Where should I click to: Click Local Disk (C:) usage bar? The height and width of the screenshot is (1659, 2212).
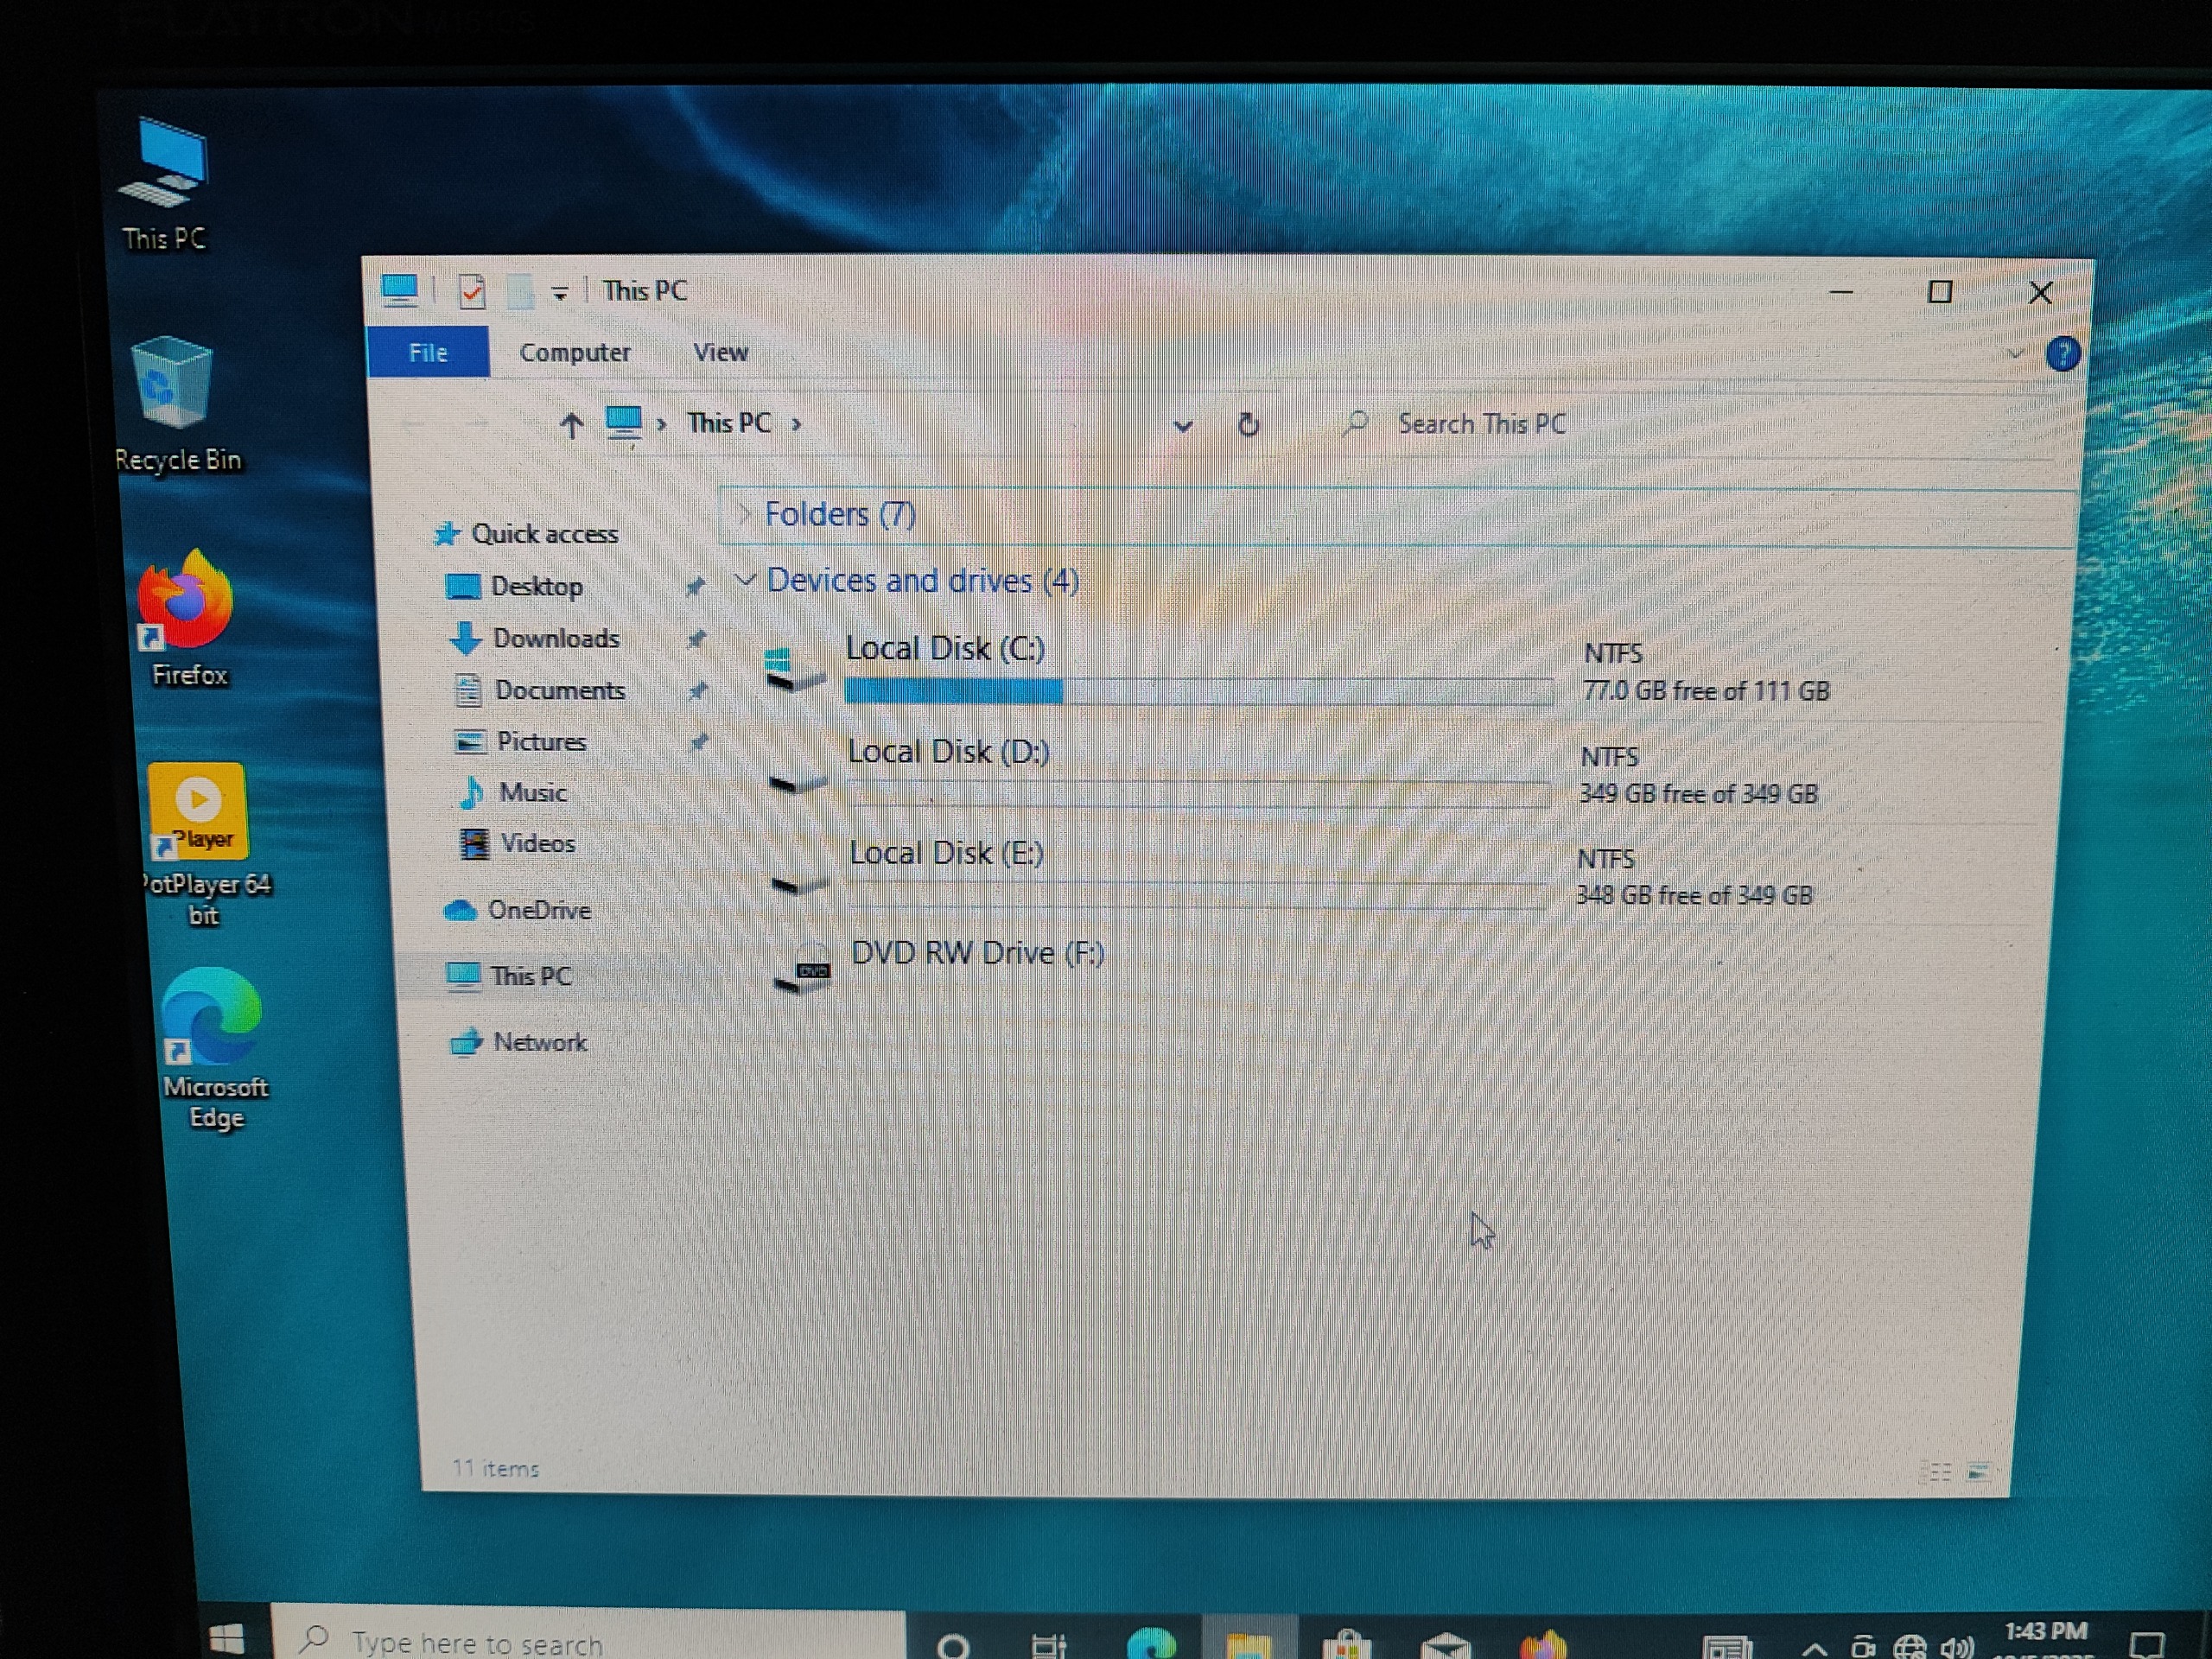1198,690
